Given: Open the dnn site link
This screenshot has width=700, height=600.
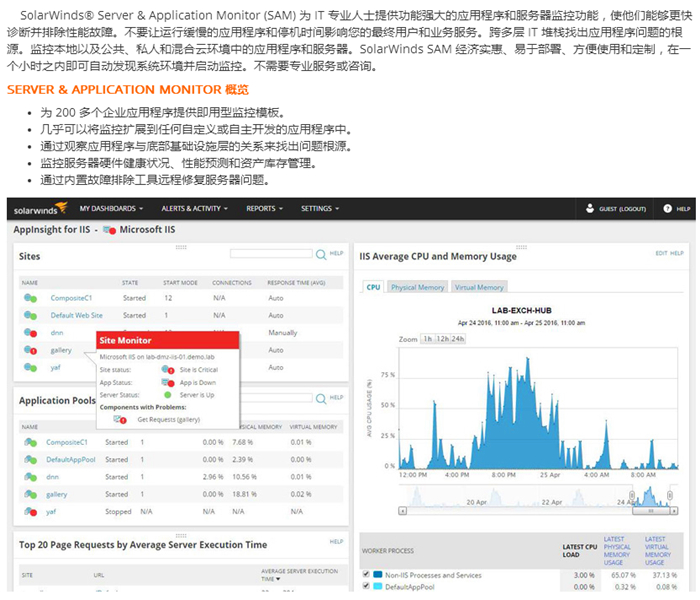Looking at the screenshot, I should click(x=57, y=333).
